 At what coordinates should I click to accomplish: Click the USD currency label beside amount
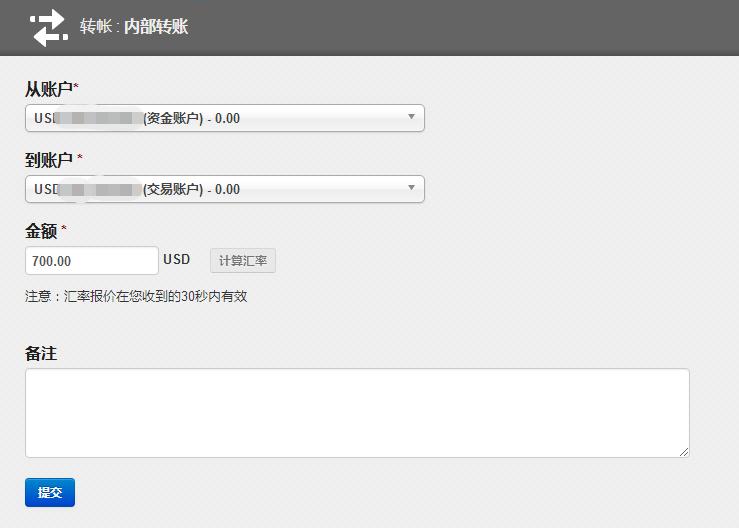click(x=177, y=260)
